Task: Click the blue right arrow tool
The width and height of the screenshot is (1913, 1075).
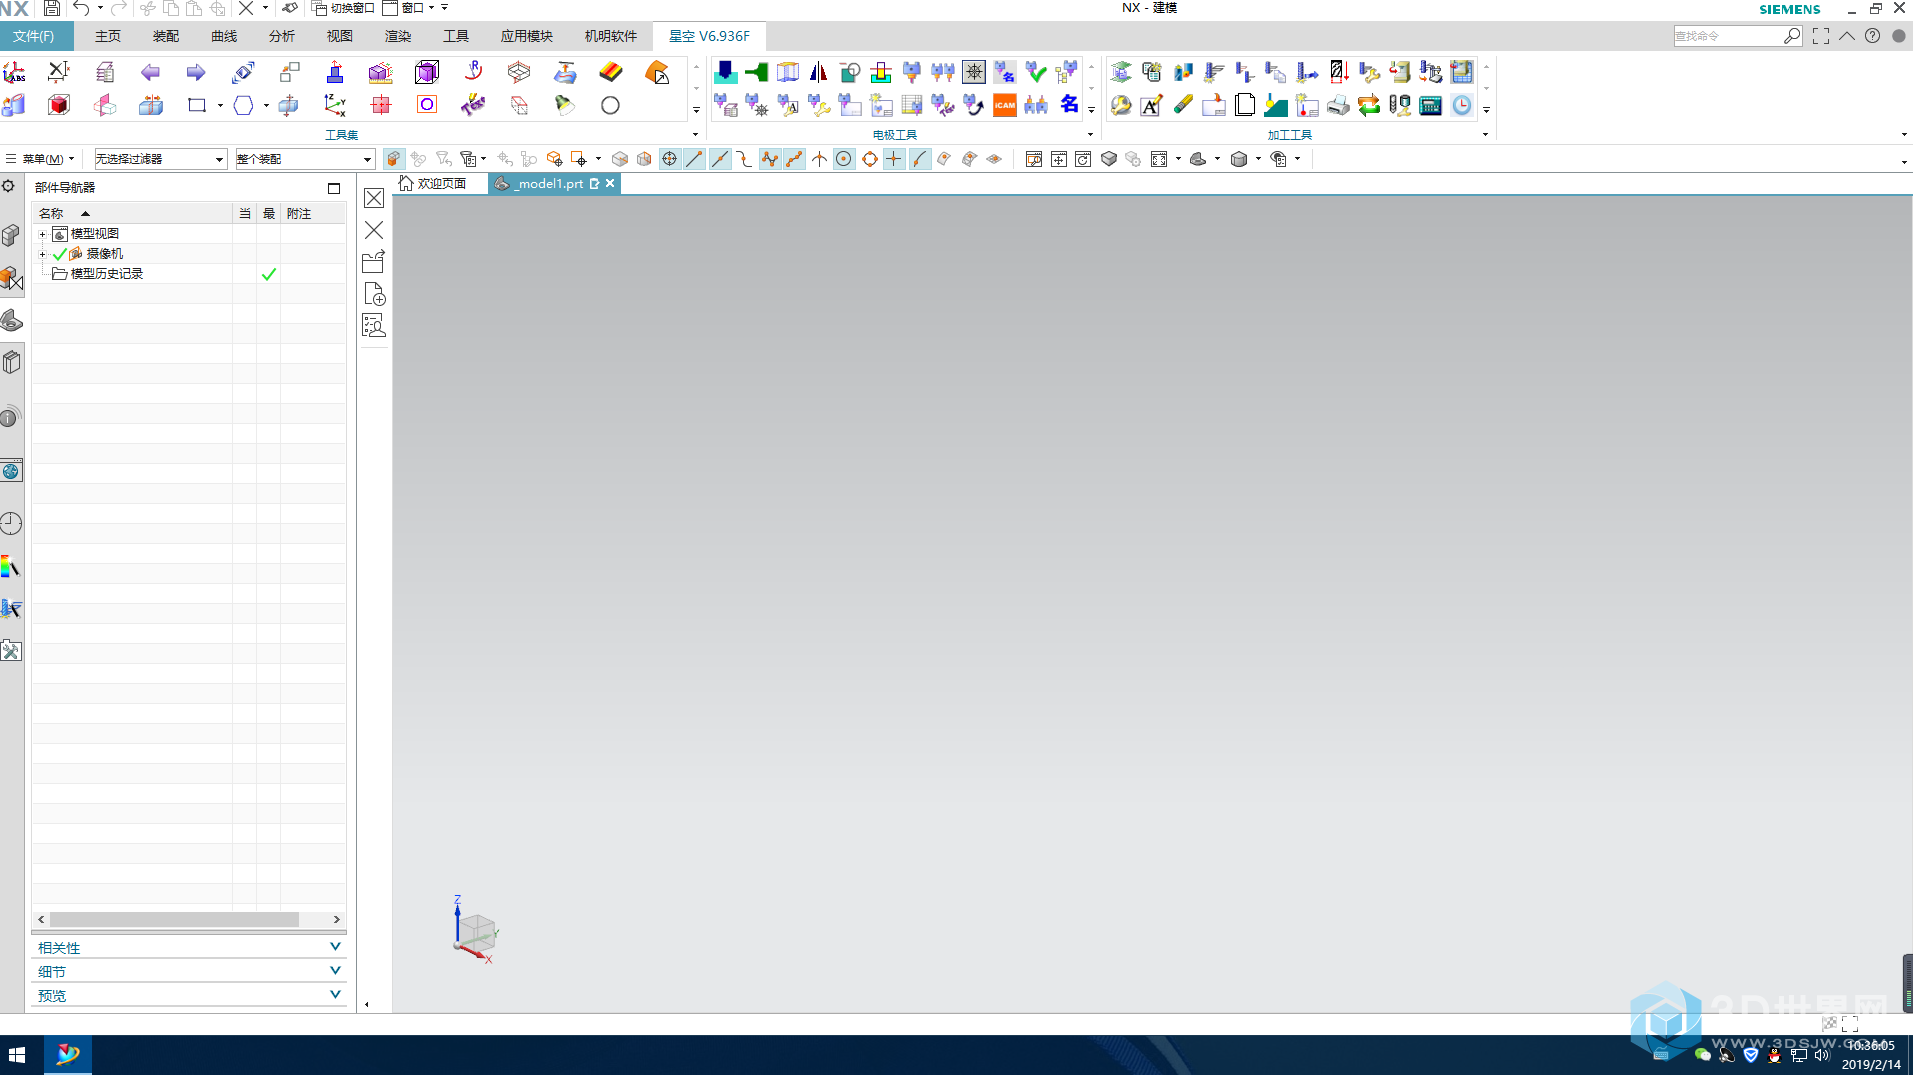Action: (196, 72)
